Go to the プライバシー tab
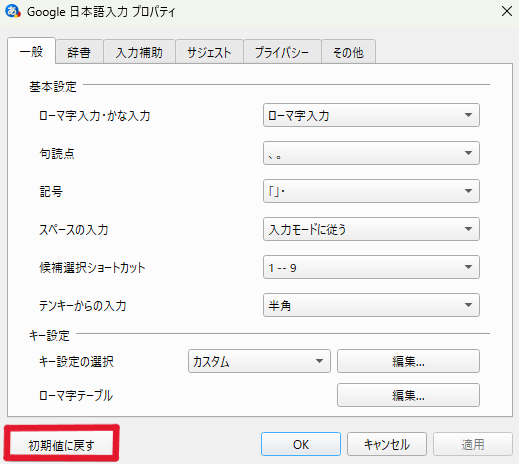The height and width of the screenshot is (464, 519). point(282,52)
